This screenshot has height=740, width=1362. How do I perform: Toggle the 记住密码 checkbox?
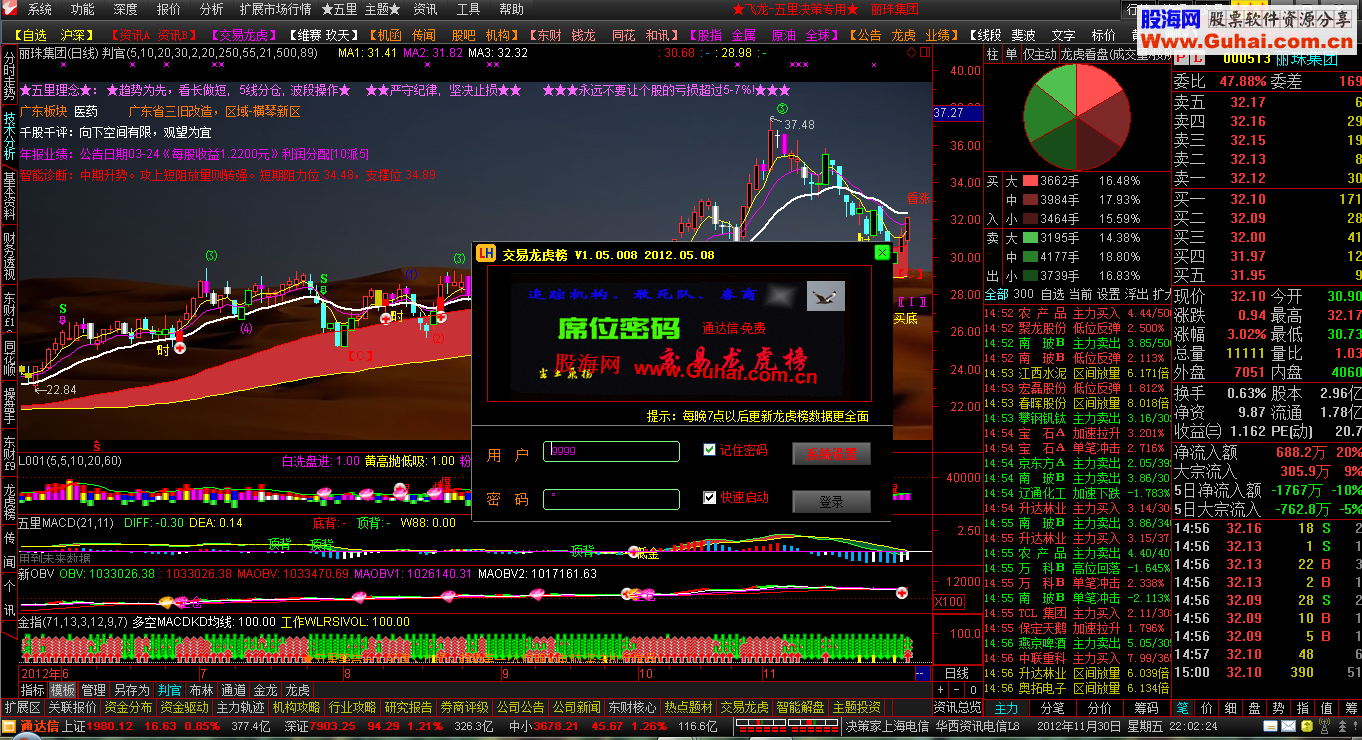(710, 450)
